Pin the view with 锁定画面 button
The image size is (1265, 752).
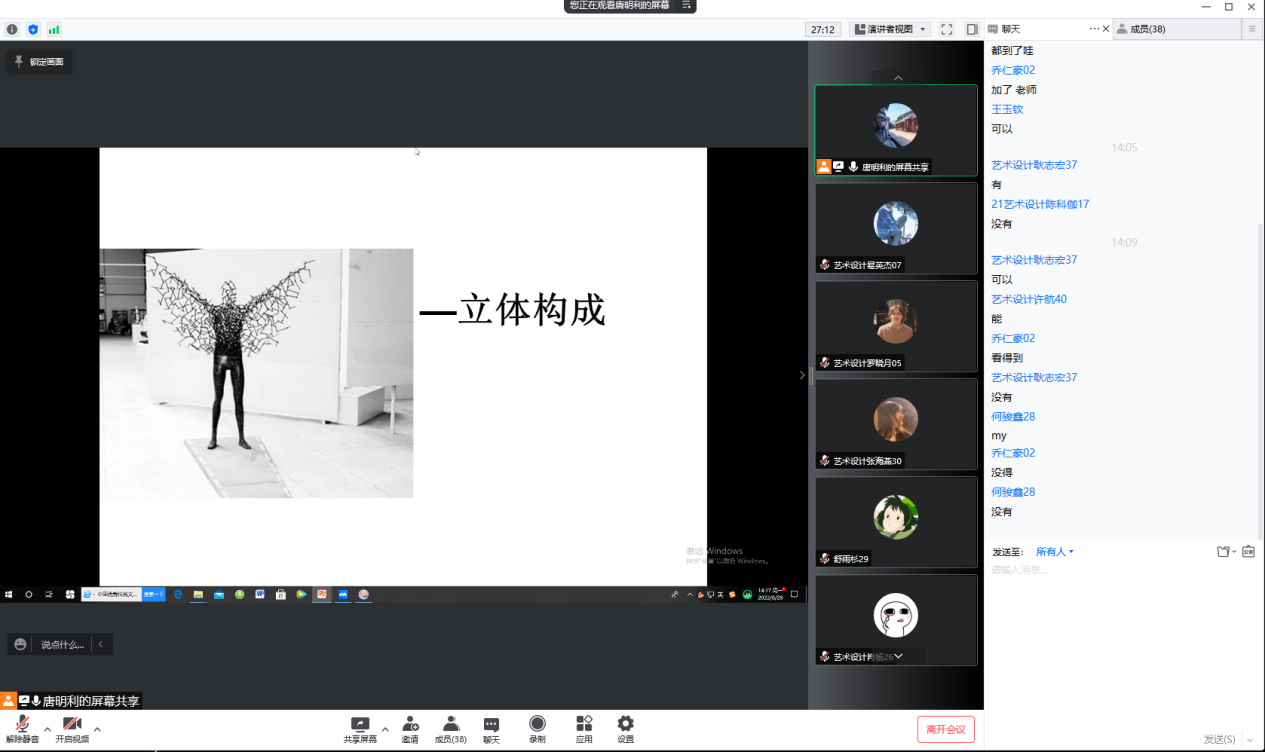pos(39,62)
